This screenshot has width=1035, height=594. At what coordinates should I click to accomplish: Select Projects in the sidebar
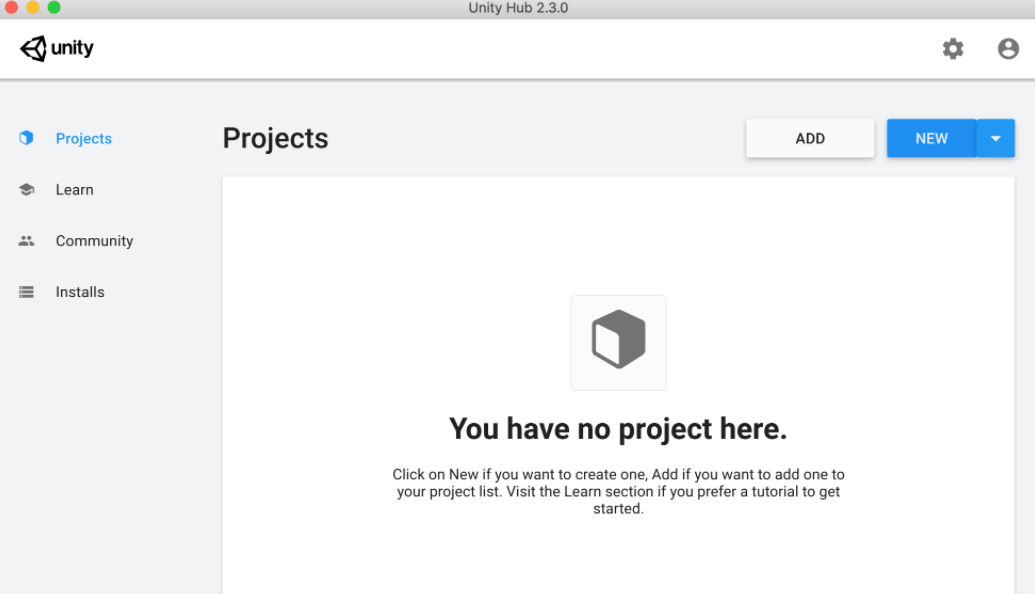[84, 139]
